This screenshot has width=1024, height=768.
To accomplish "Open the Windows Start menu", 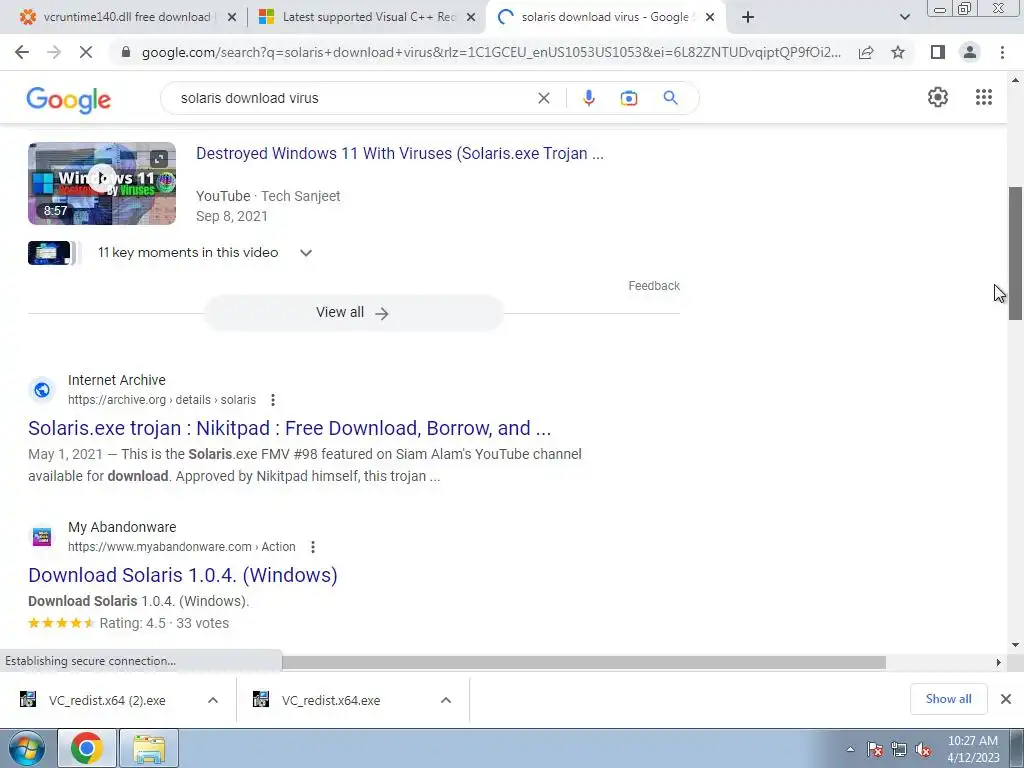I will 26,748.
